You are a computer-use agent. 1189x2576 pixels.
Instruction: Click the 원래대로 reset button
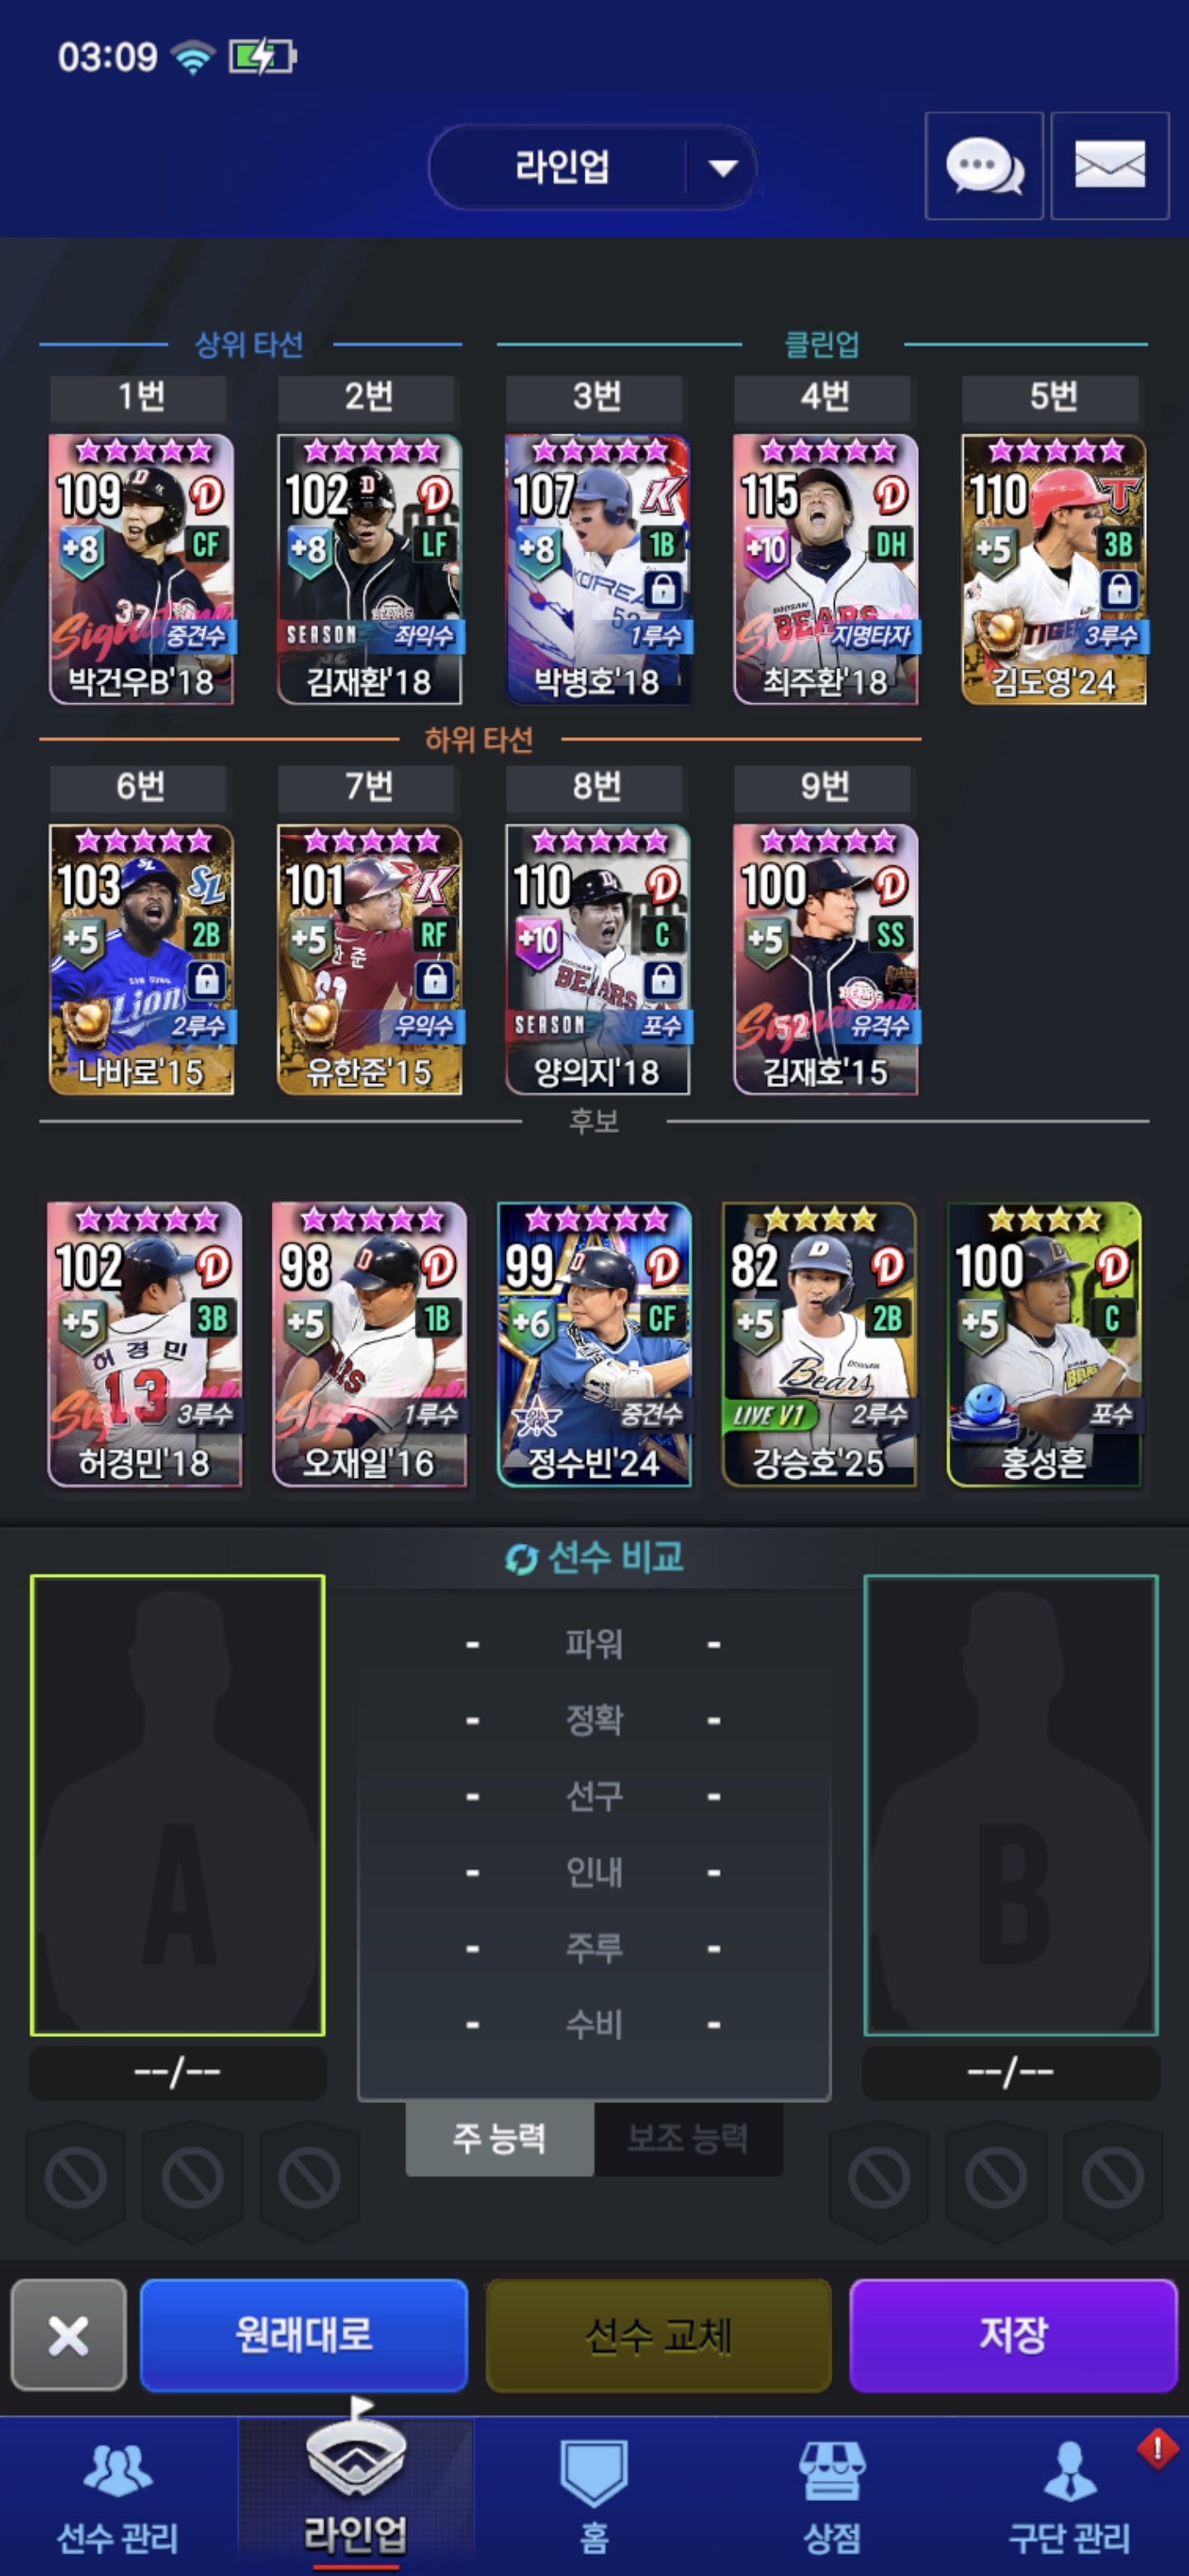(x=304, y=2335)
